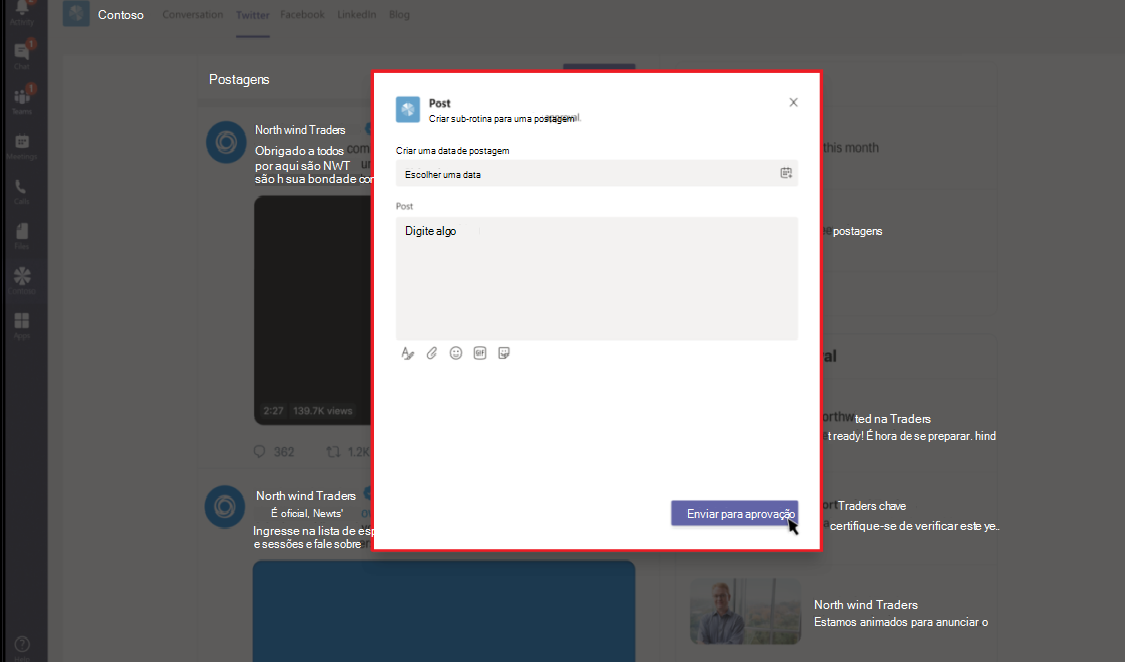
Task: Open the GIF picker icon
Action: pyautogui.click(x=480, y=353)
